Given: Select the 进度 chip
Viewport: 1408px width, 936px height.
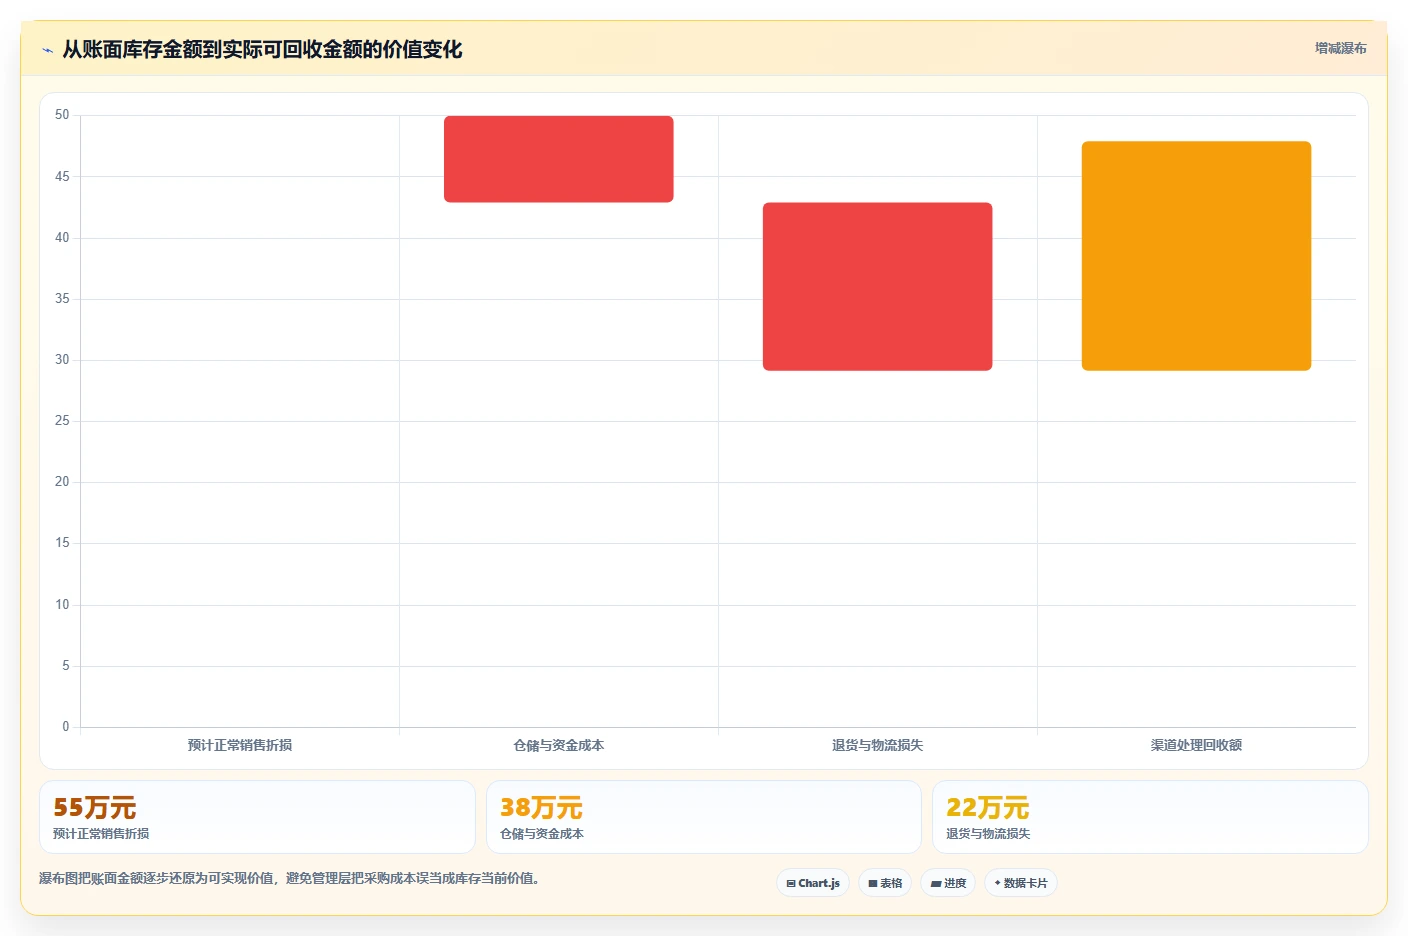Looking at the screenshot, I should click(x=948, y=883).
